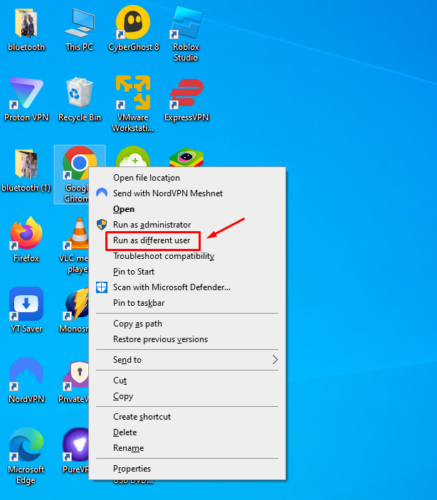Choose Cut from context menu
437x500 pixels.
click(x=187, y=381)
